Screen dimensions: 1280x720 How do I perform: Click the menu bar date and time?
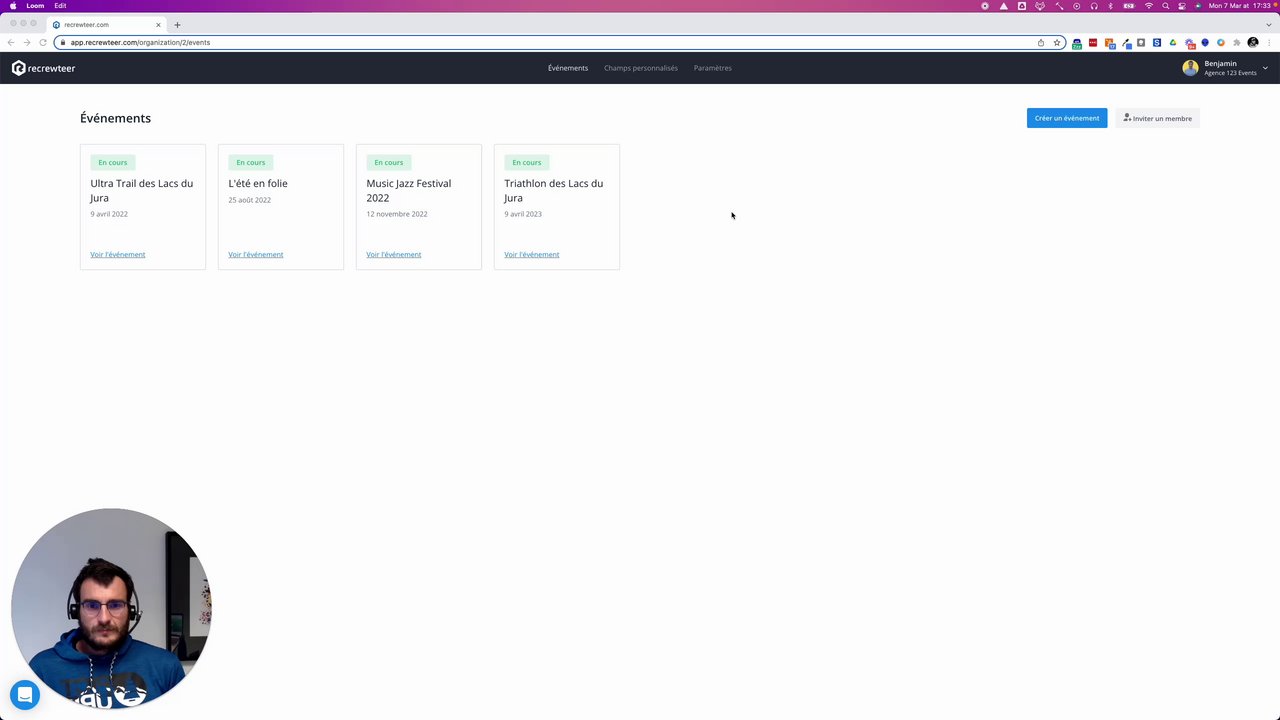click(x=1238, y=6)
